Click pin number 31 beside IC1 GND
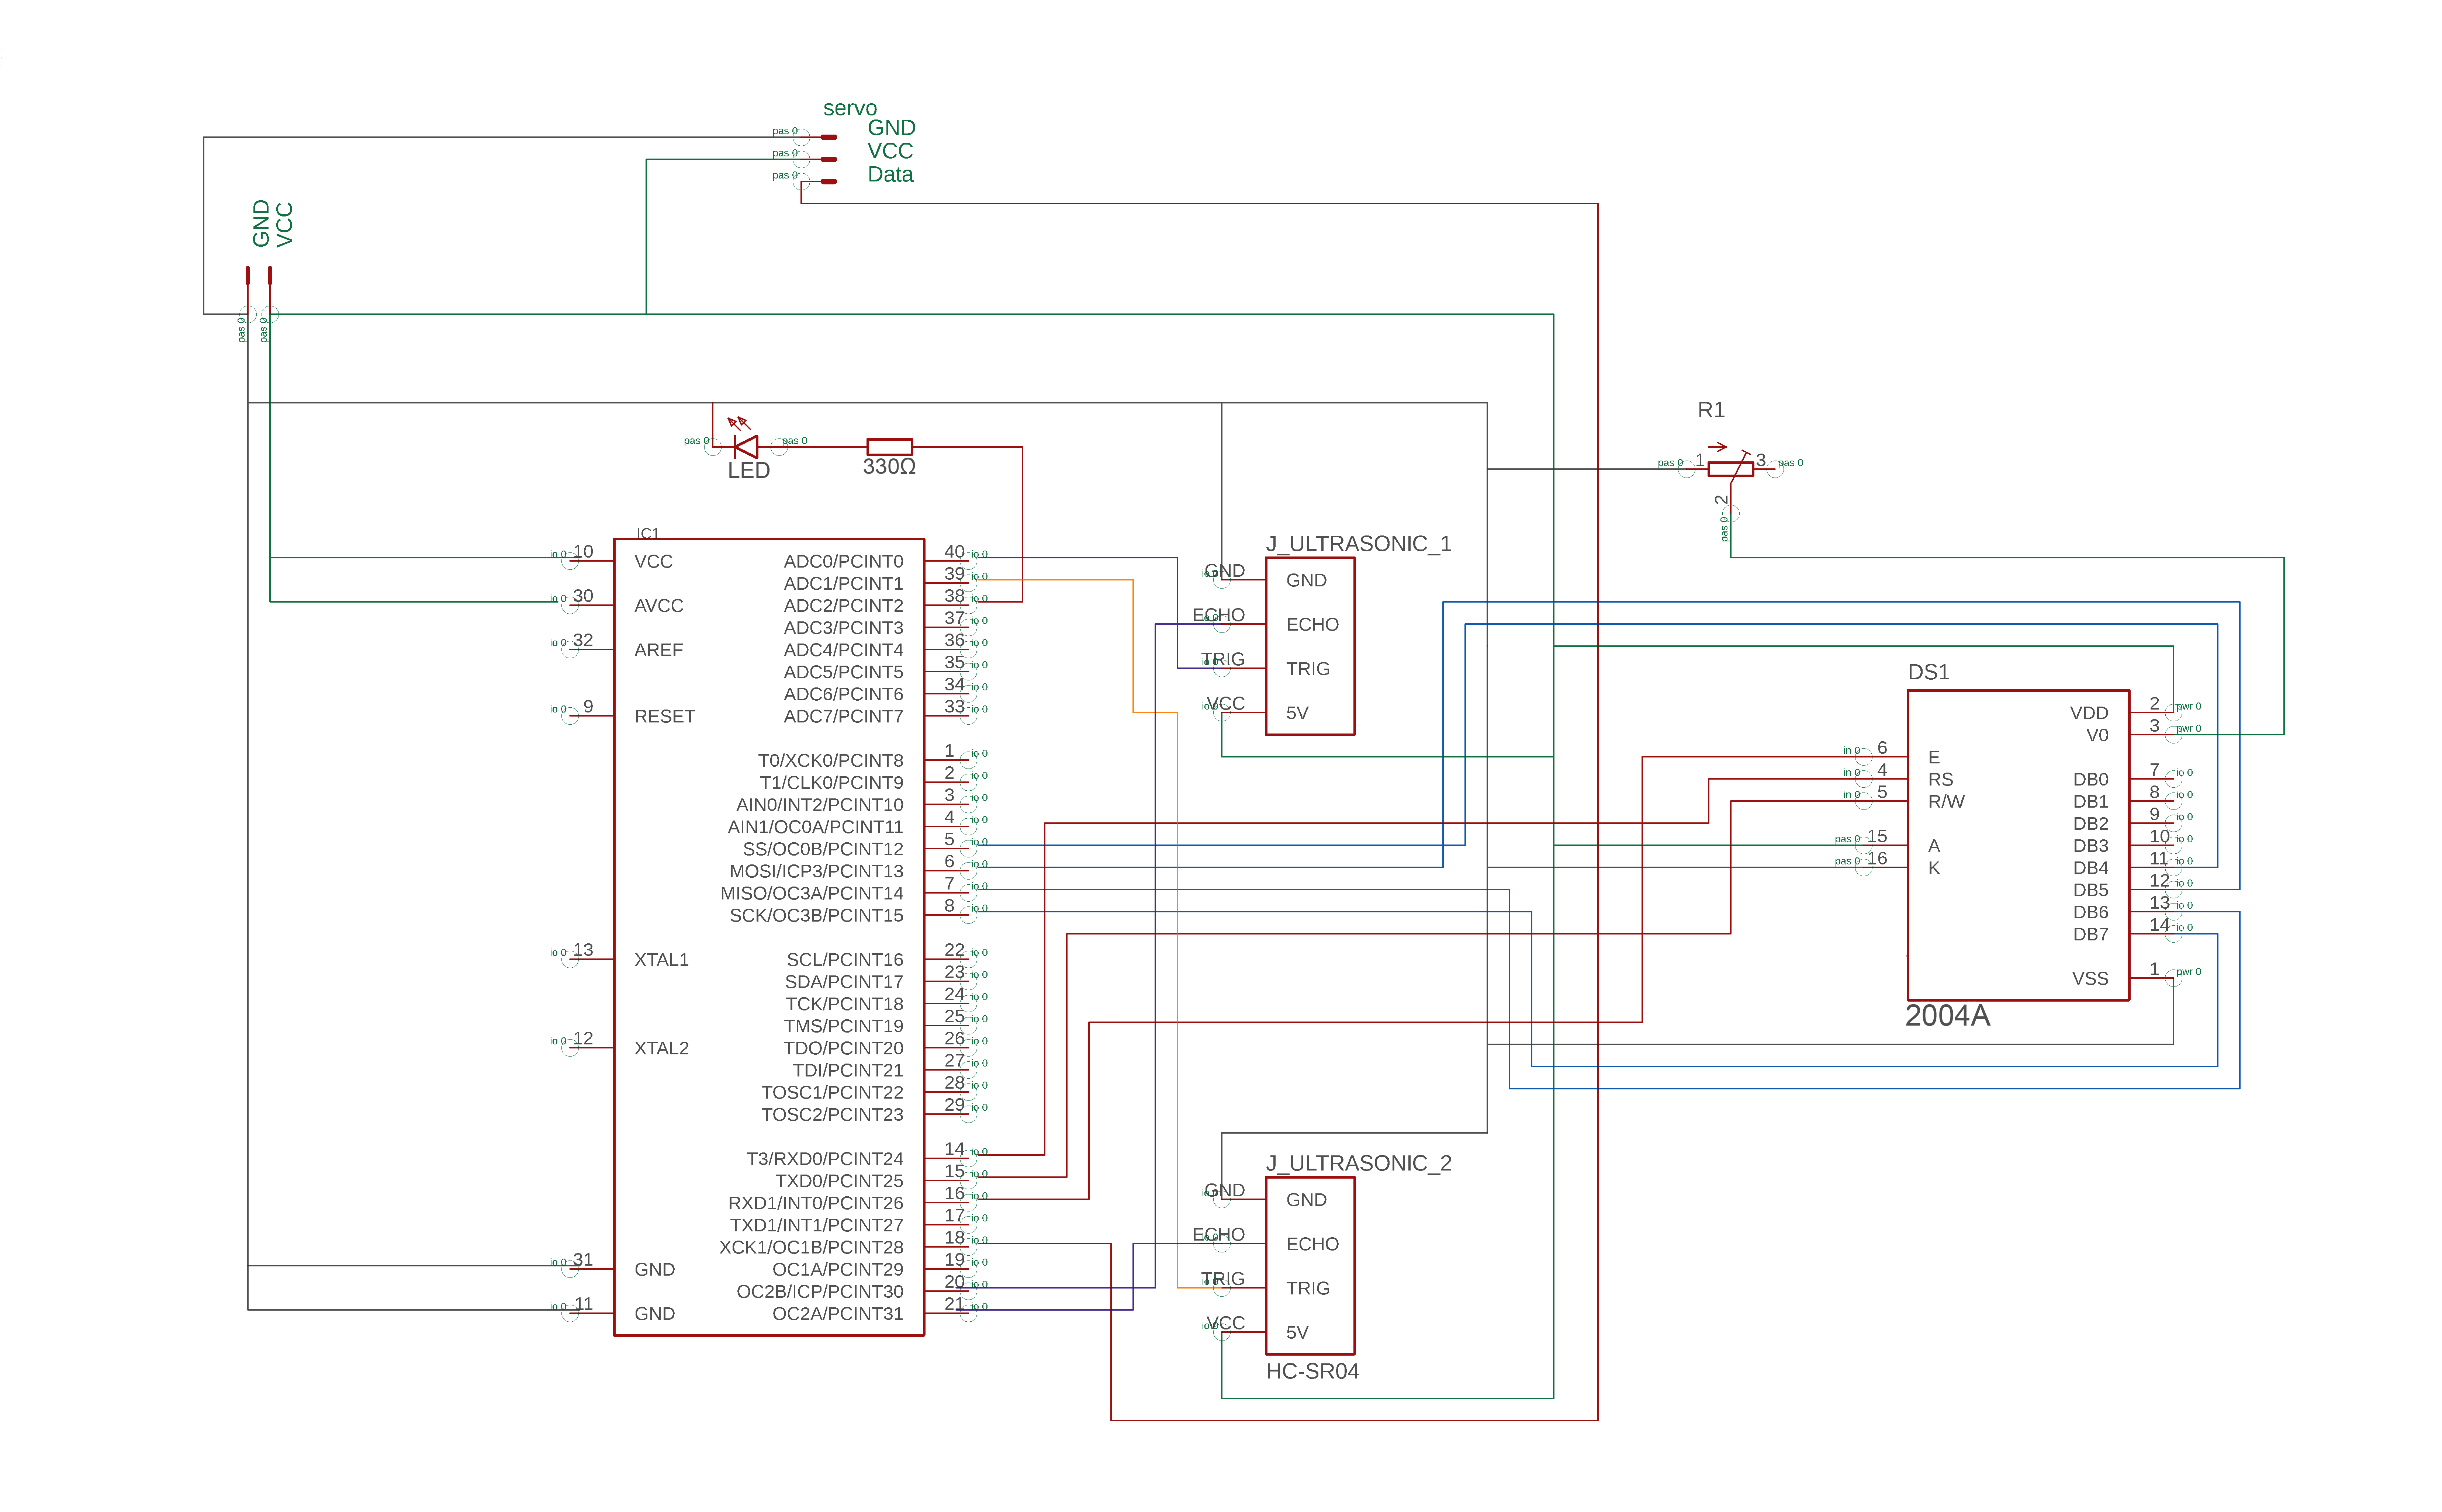The image size is (2442, 1512). tap(583, 1260)
